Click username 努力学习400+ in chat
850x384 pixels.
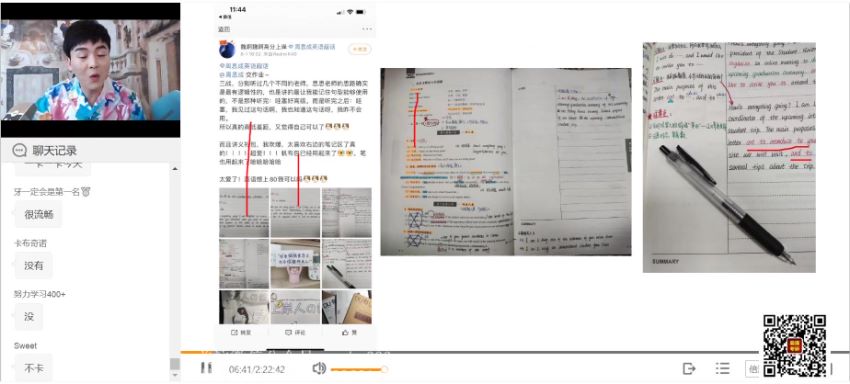point(40,294)
